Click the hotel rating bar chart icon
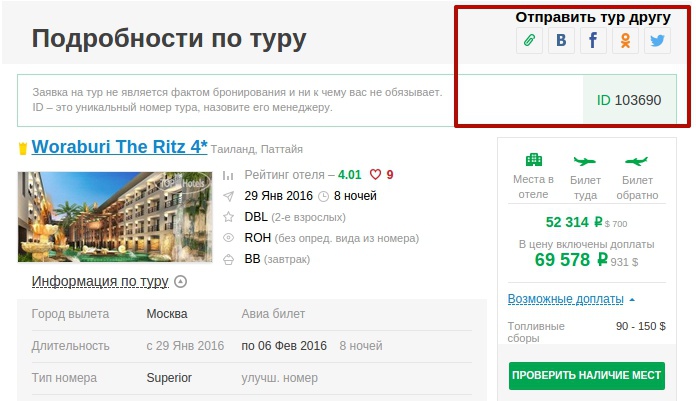The height and width of the screenshot is (401, 696). [228, 175]
